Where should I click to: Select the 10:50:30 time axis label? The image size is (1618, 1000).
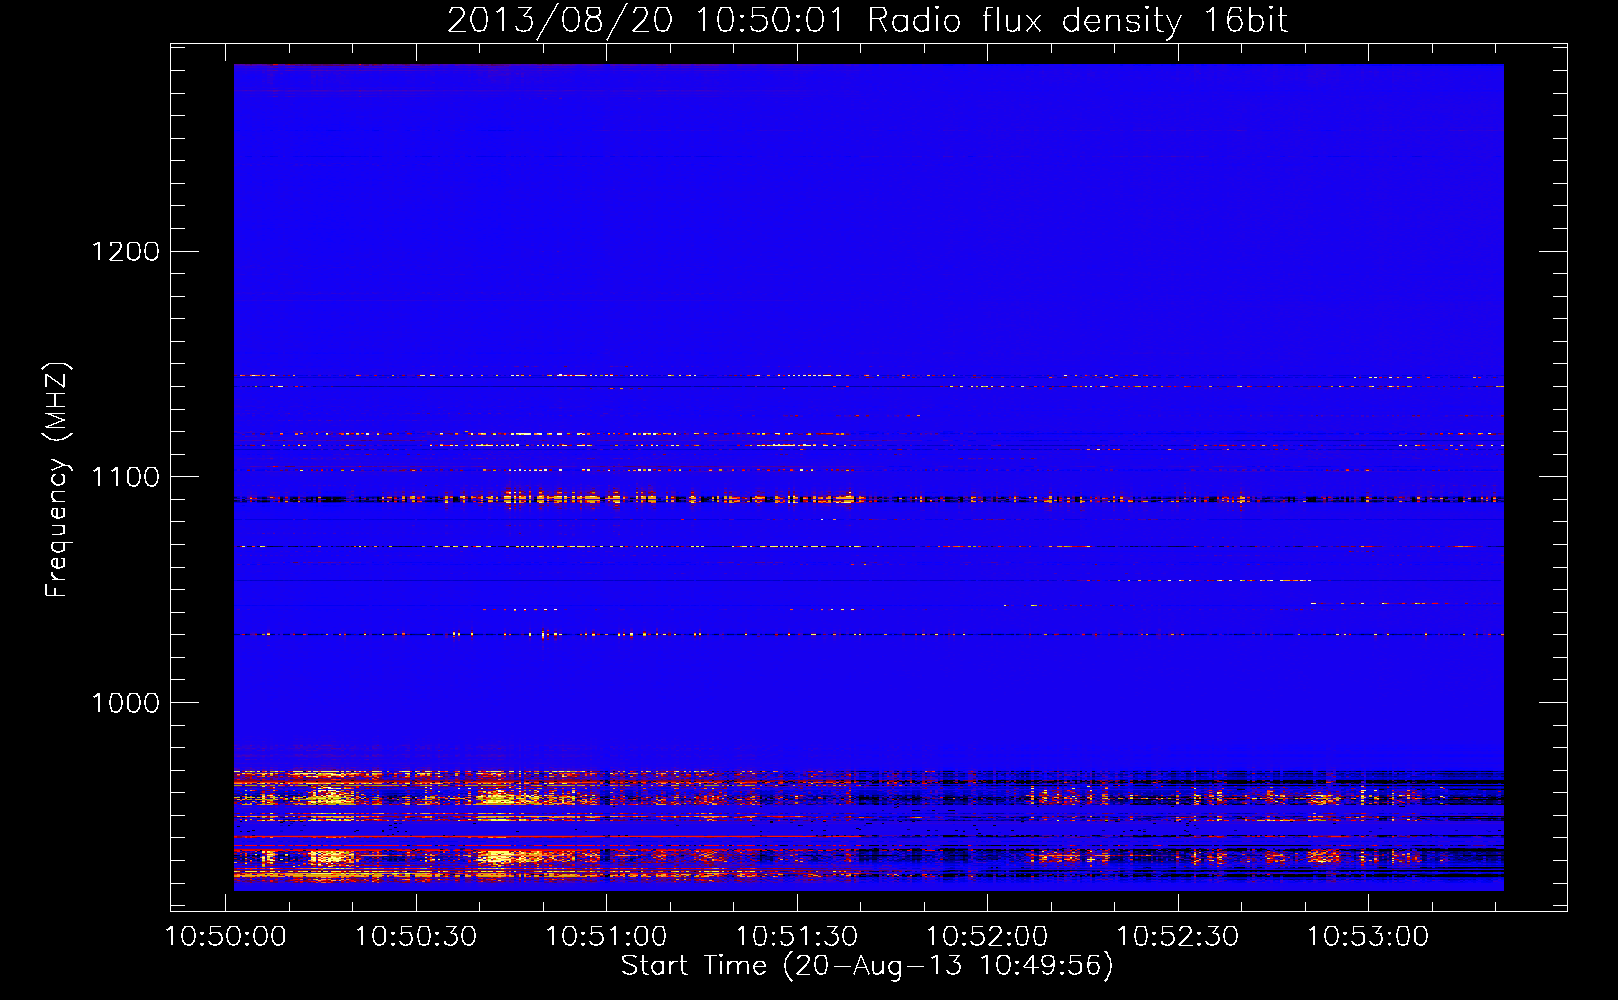416,937
